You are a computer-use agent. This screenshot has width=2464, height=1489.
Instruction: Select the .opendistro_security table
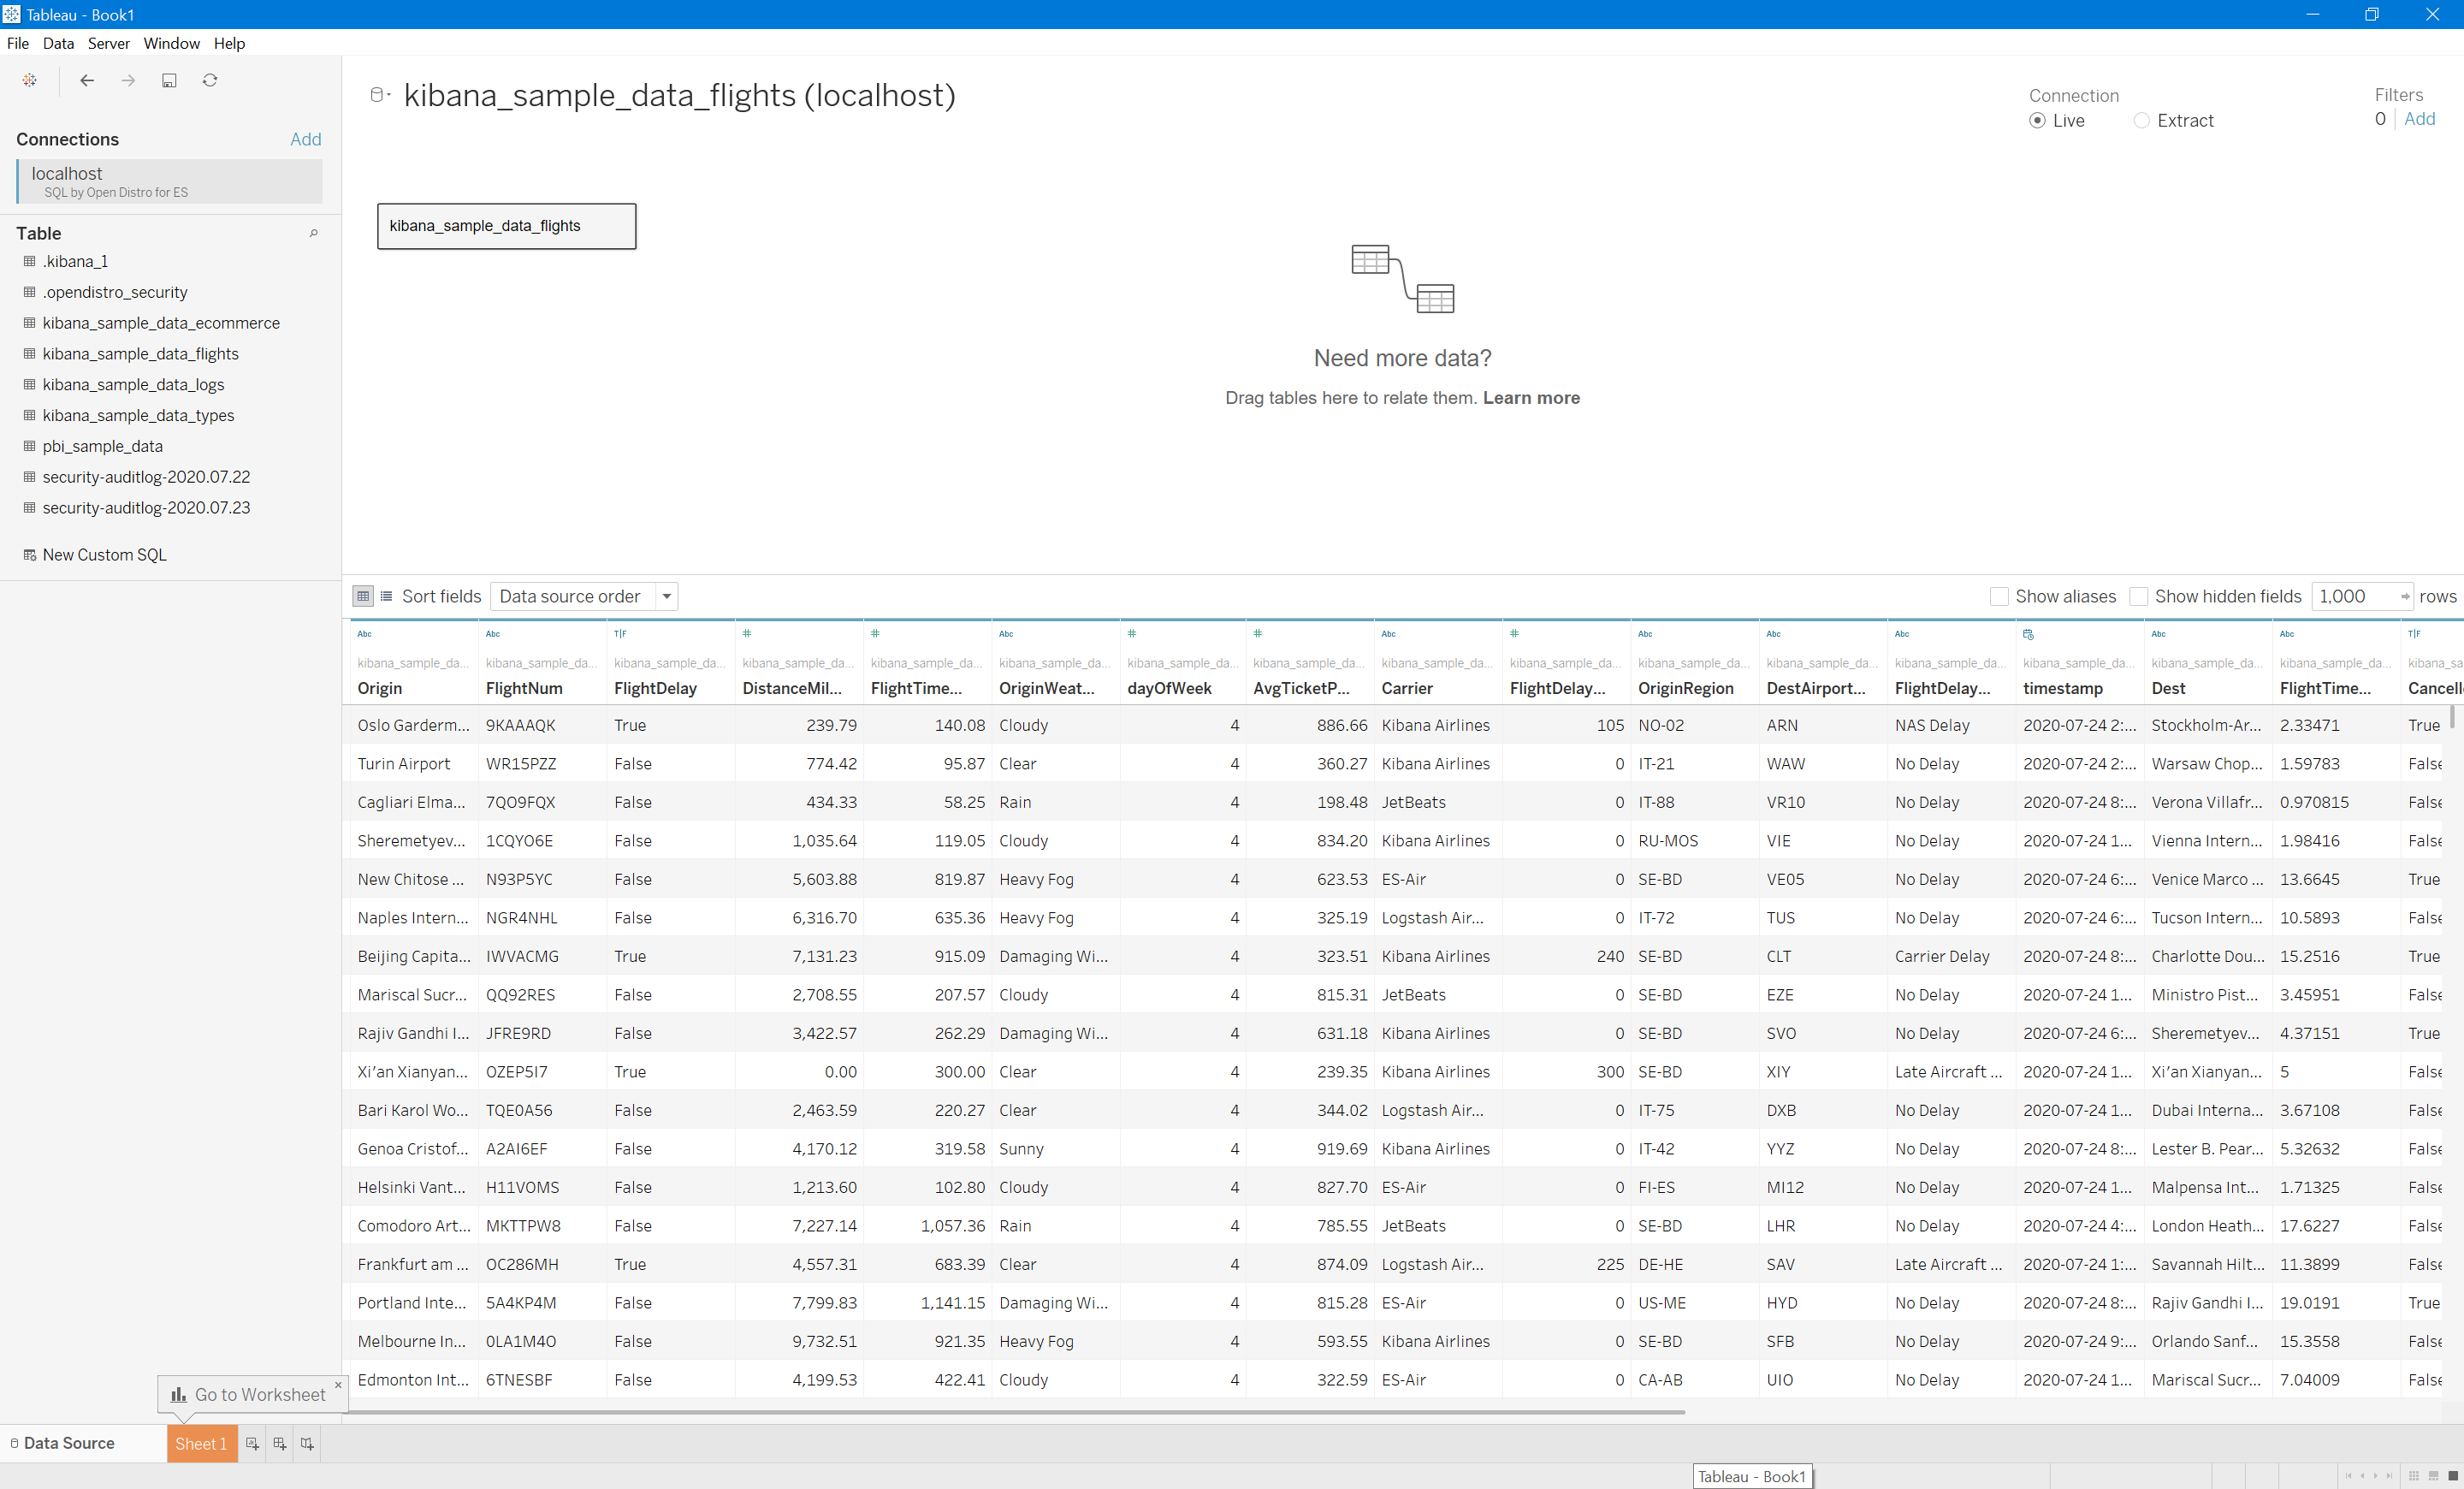(115, 292)
